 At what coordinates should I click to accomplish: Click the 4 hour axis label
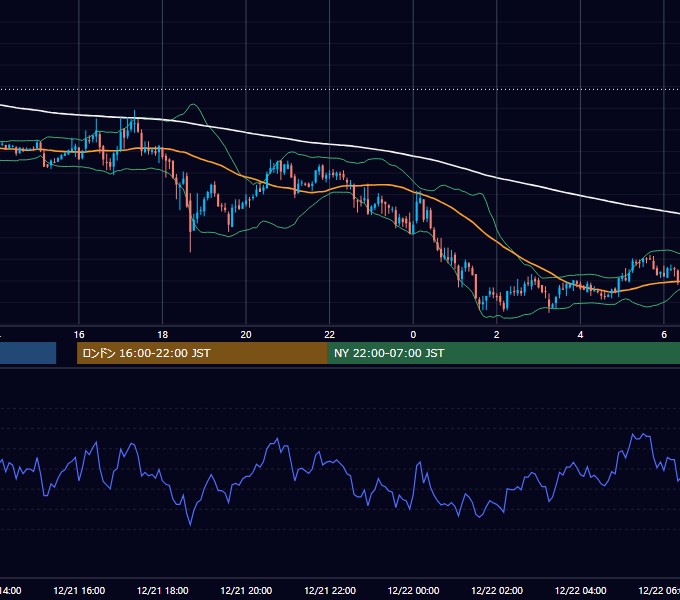click(580, 335)
